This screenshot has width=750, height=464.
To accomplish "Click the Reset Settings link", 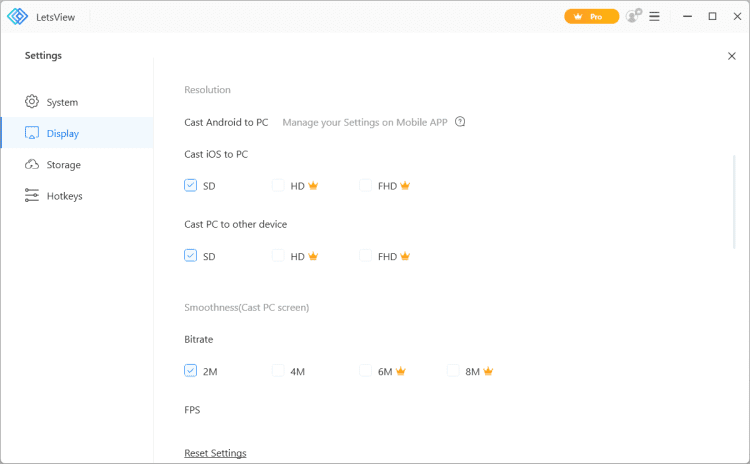I will coord(215,453).
